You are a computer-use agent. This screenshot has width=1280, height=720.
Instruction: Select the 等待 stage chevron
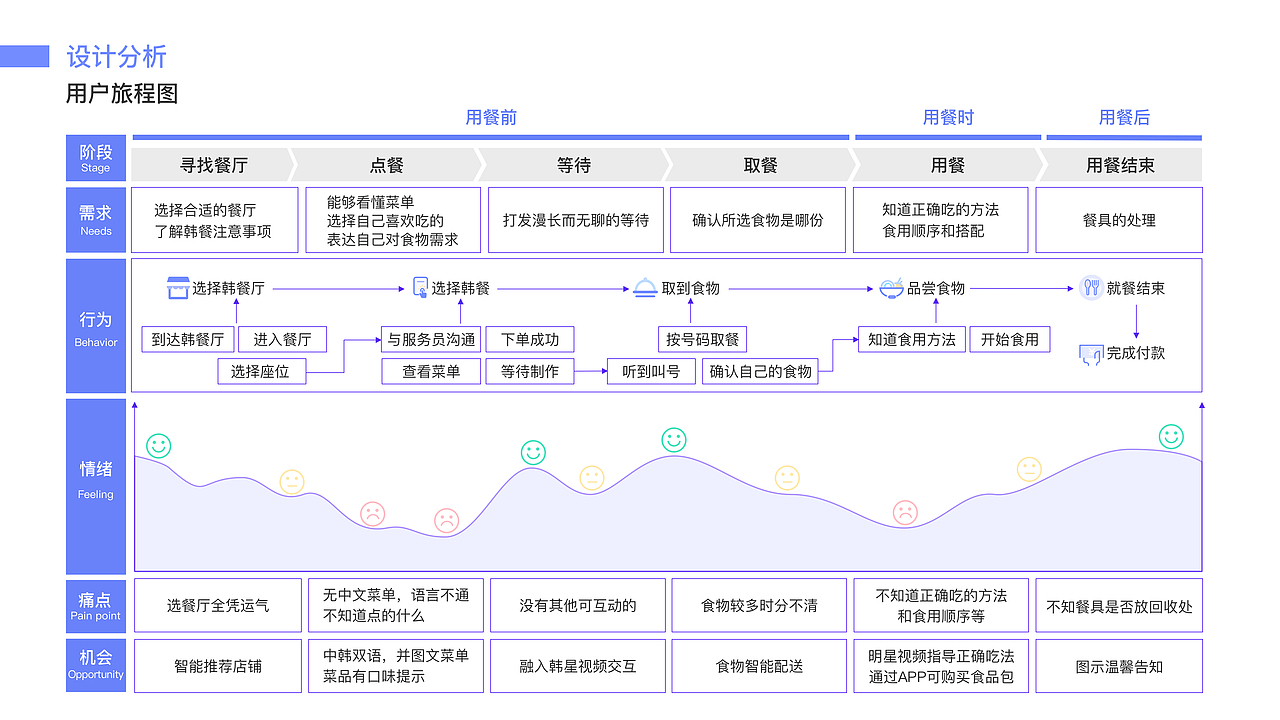[x=573, y=164]
